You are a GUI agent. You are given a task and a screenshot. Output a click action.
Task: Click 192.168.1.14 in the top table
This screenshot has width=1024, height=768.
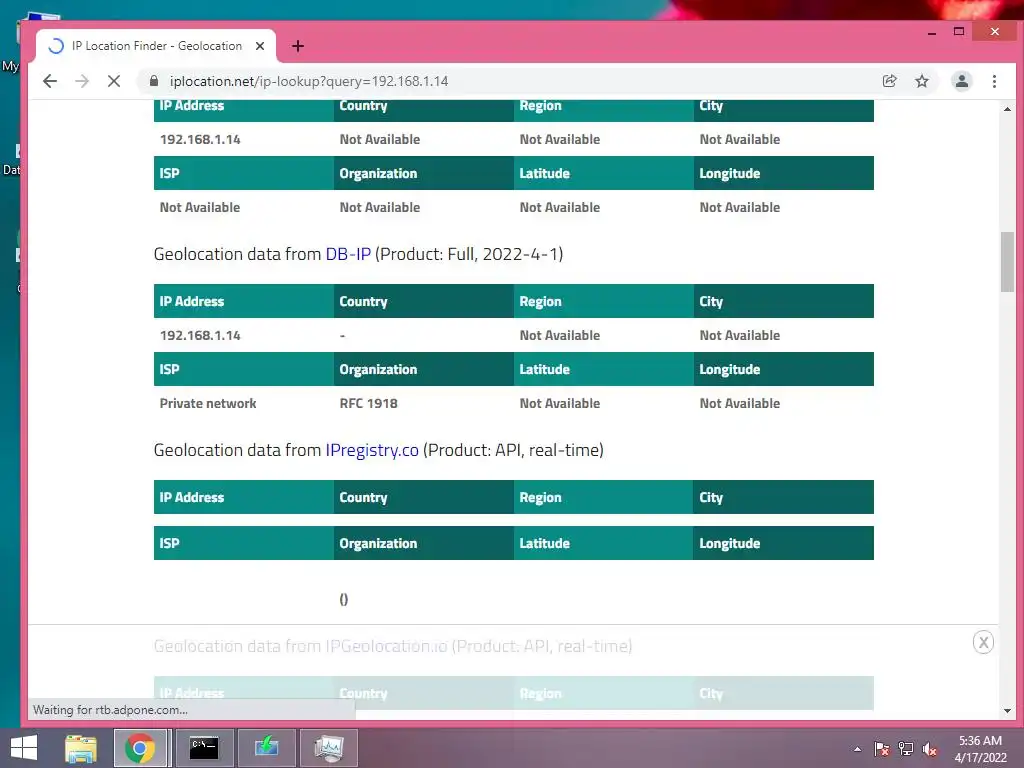coord(200,139)
